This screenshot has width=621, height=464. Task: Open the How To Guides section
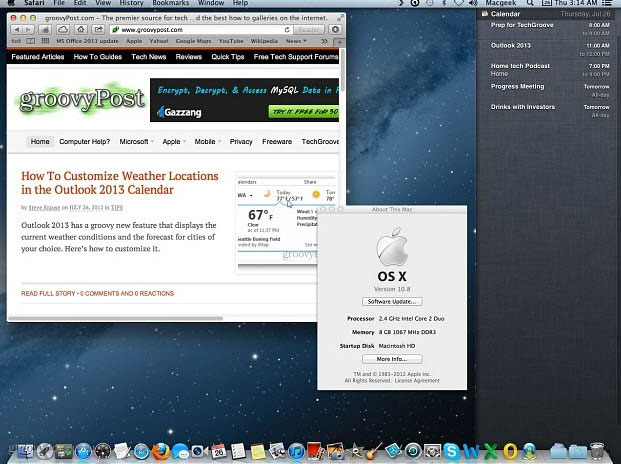pyautogui.click(x=98, y=57)
